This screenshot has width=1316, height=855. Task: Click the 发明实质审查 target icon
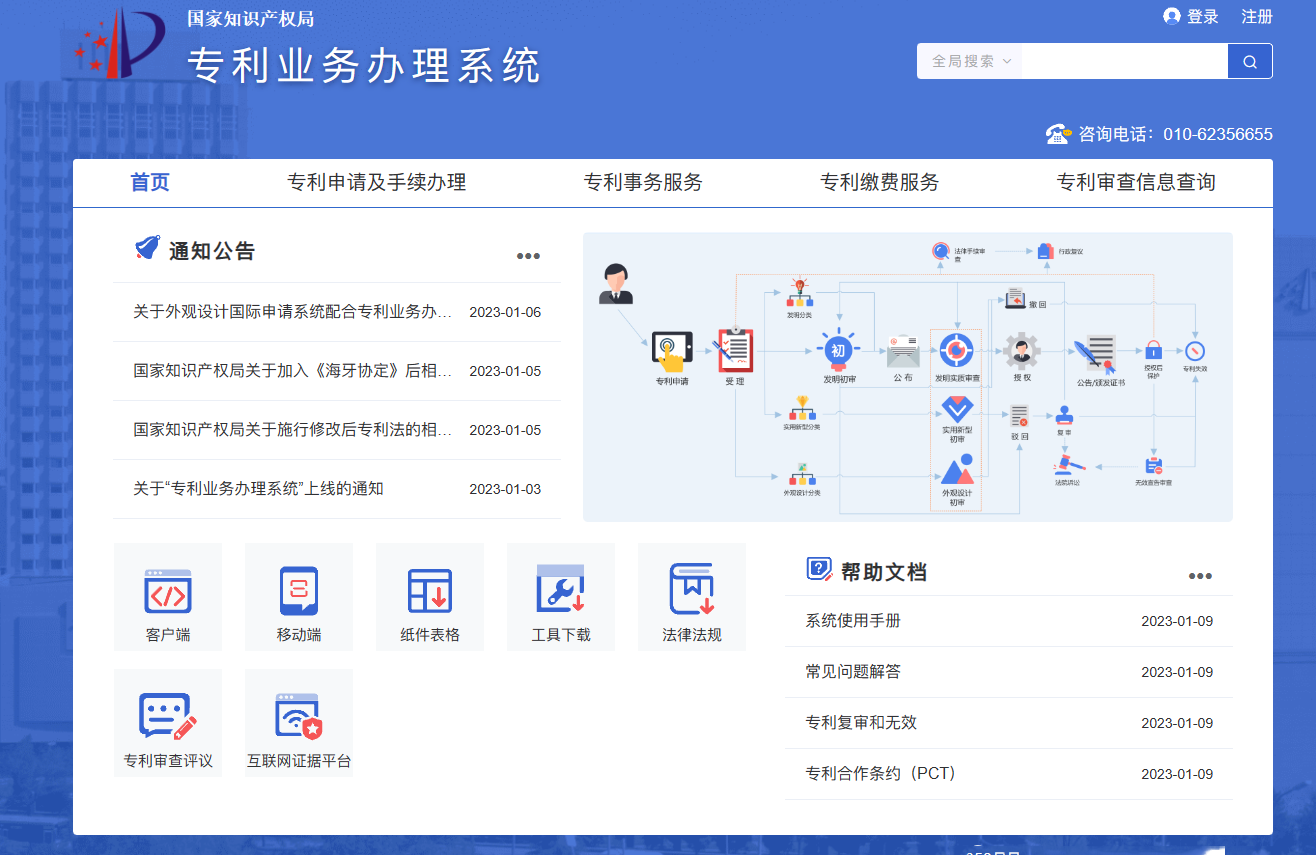(957, 350)
